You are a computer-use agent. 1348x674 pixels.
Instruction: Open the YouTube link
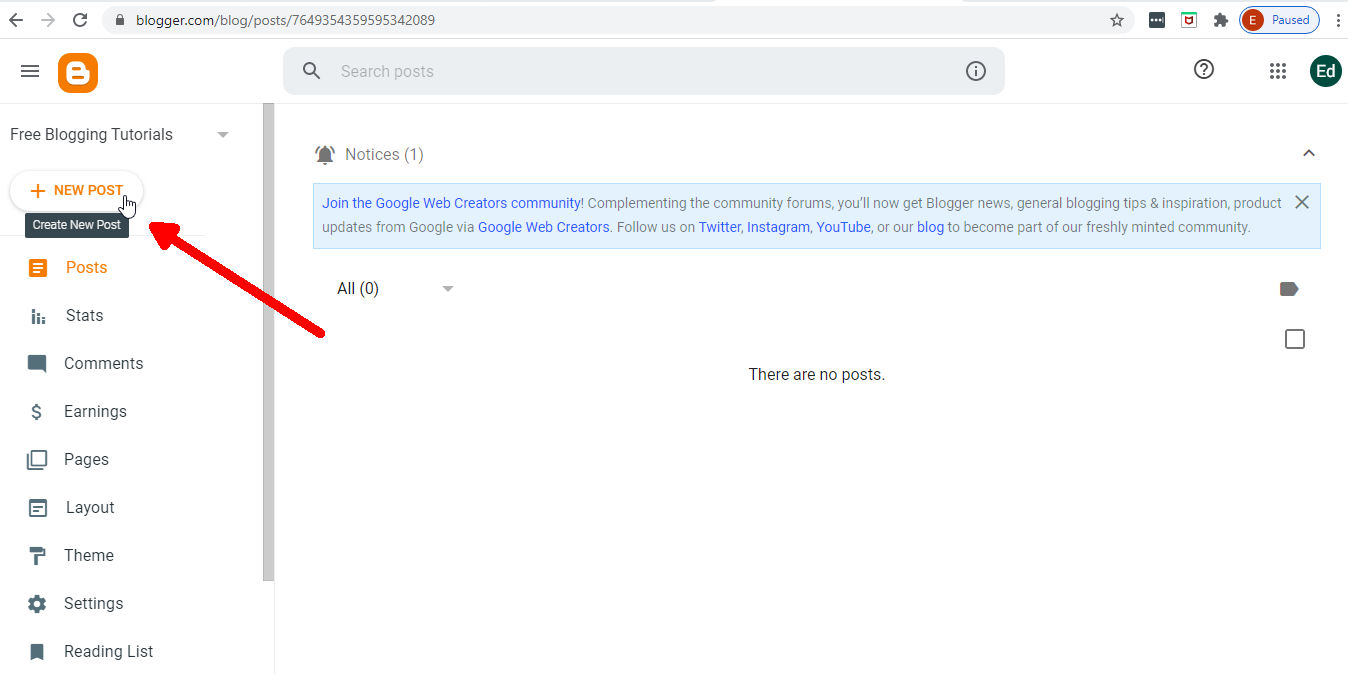click(843, 227)
